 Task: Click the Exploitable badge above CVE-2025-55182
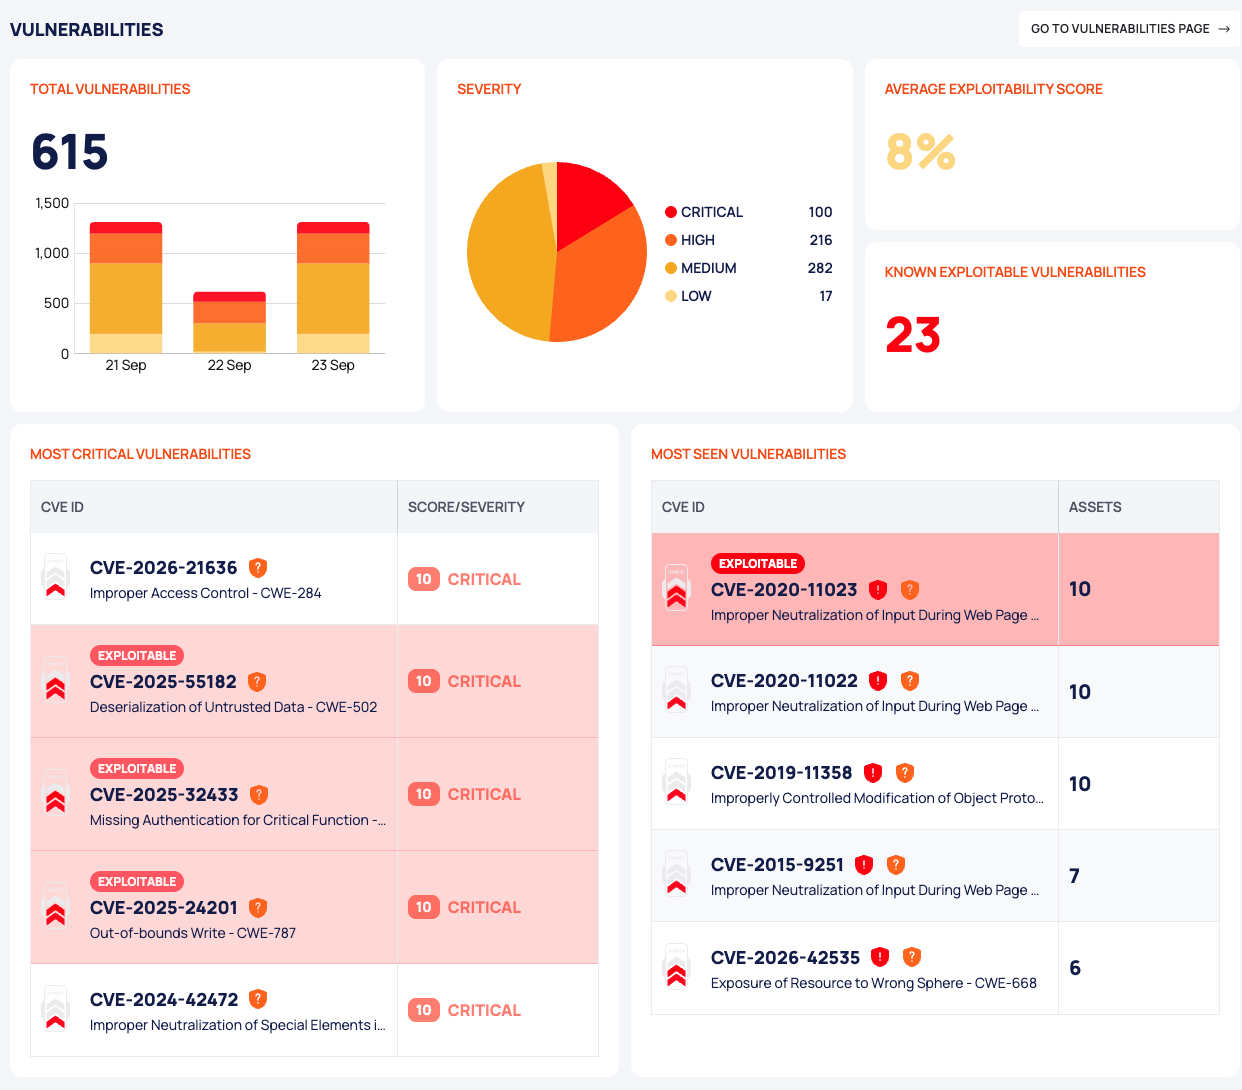(x=137, y=656)
